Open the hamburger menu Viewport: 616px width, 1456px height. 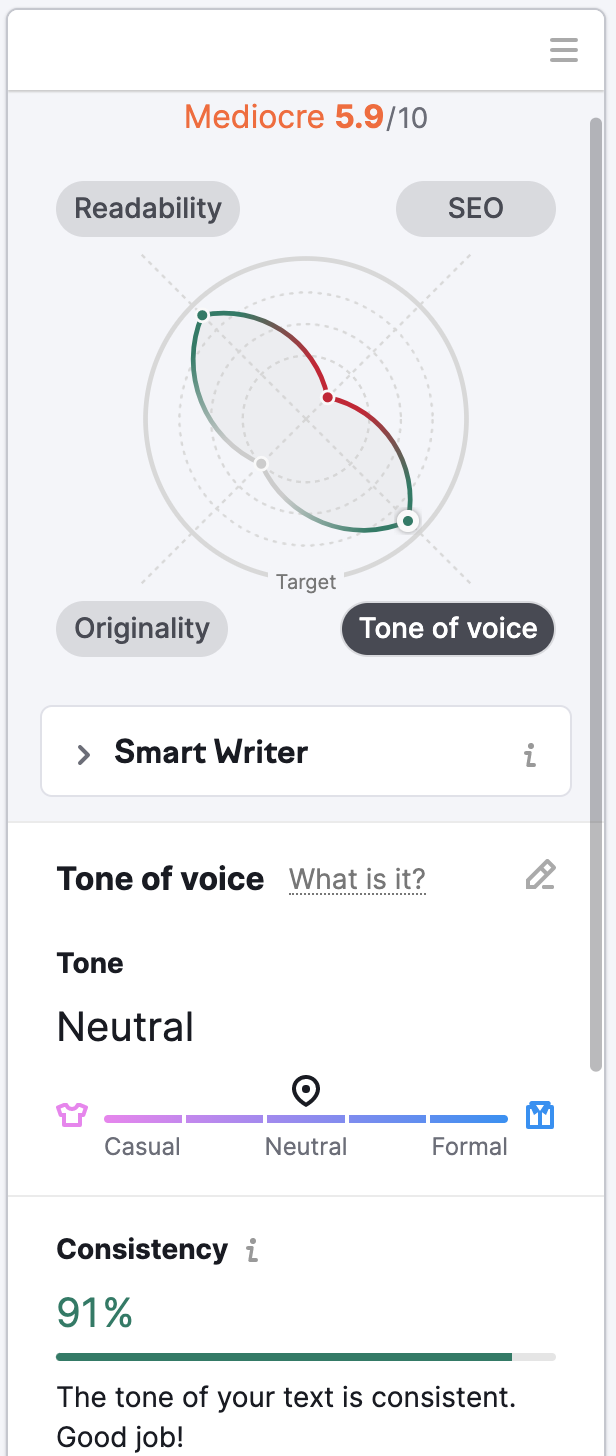(563, 49)
